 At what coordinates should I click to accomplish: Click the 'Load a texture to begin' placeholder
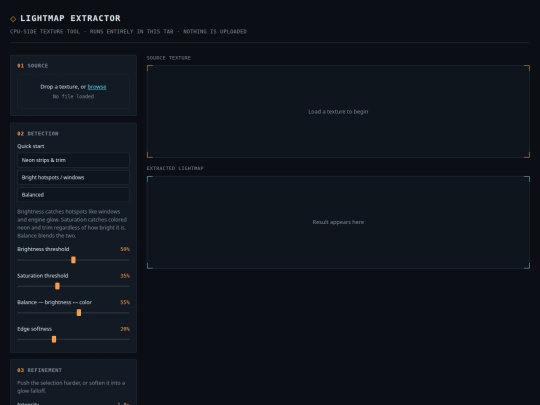(x=338, y=112)
